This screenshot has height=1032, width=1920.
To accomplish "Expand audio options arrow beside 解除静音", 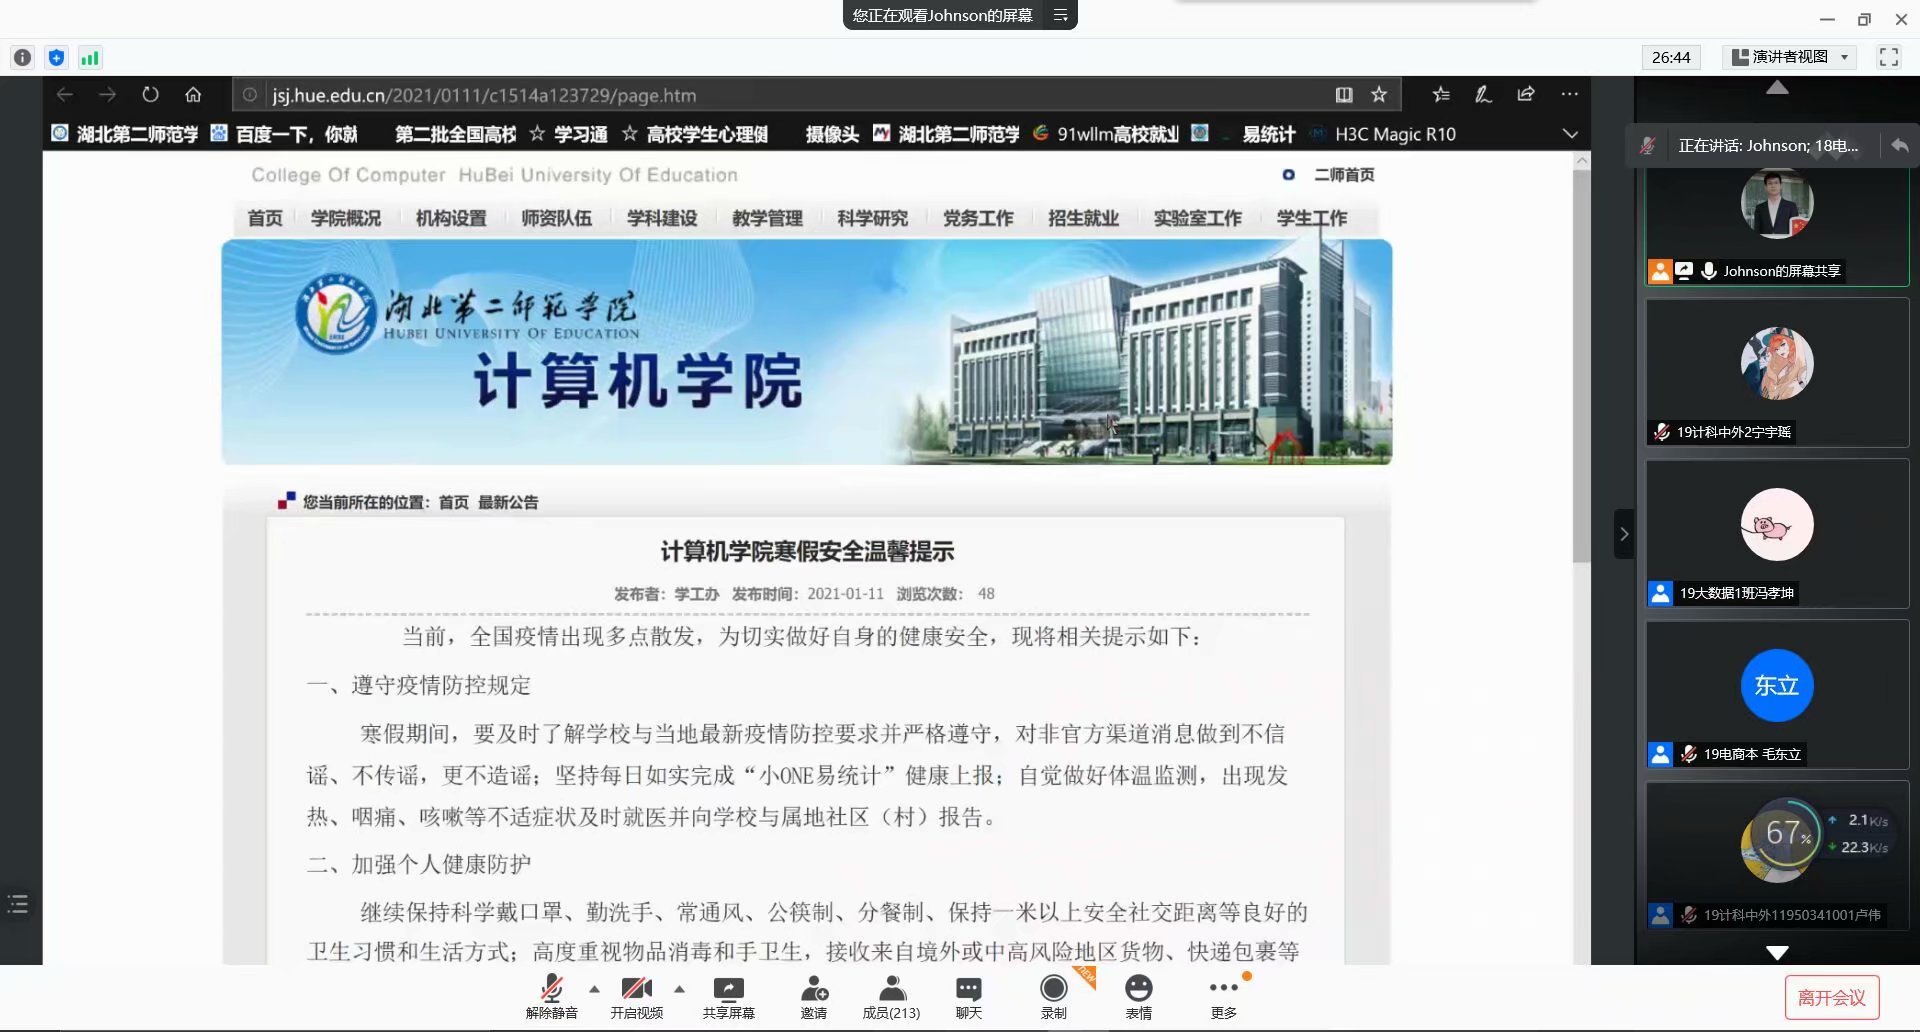I will [x=595, y=989].
